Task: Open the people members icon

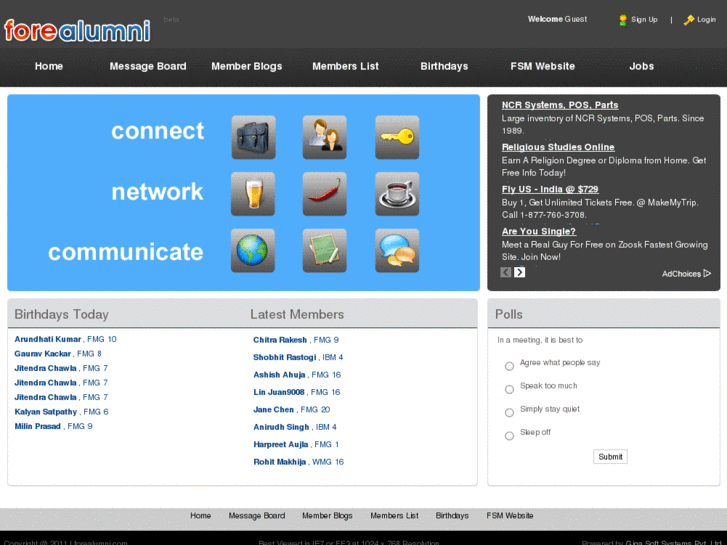Action: (325, 137)
